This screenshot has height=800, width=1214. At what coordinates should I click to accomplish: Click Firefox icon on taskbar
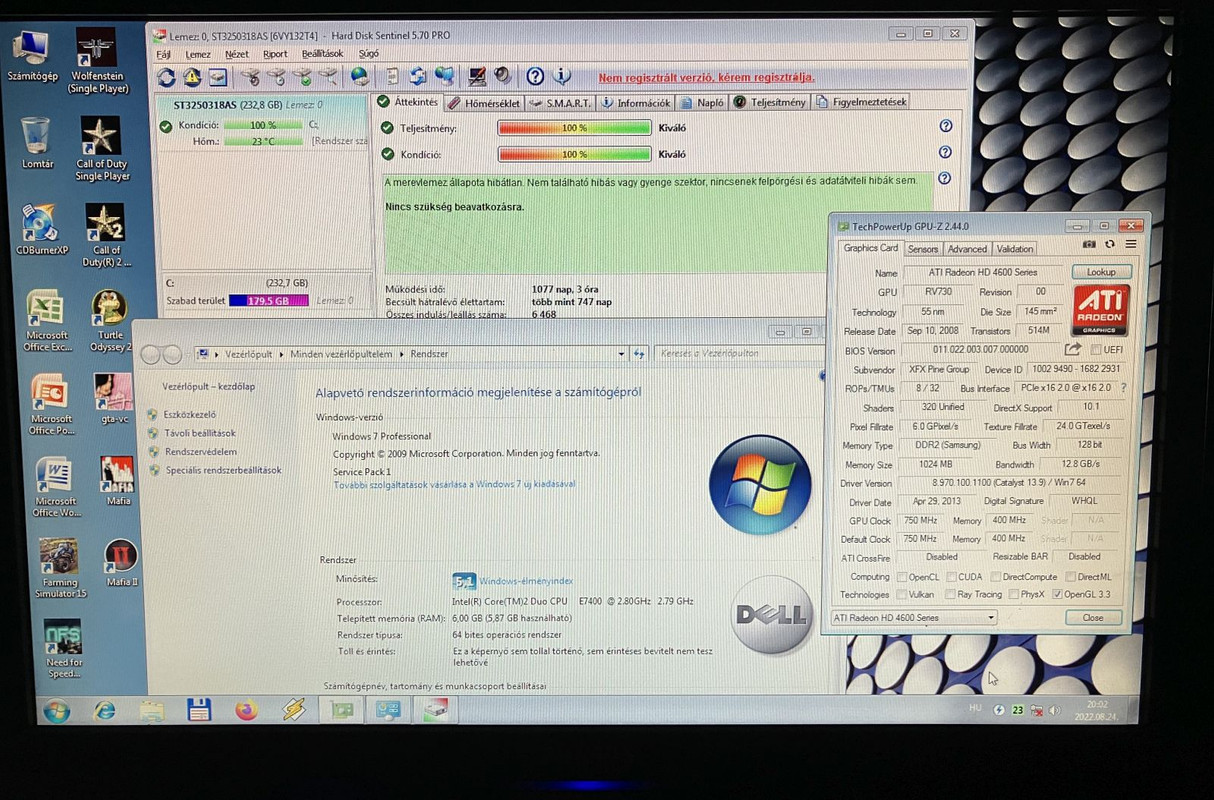(246, 710)
